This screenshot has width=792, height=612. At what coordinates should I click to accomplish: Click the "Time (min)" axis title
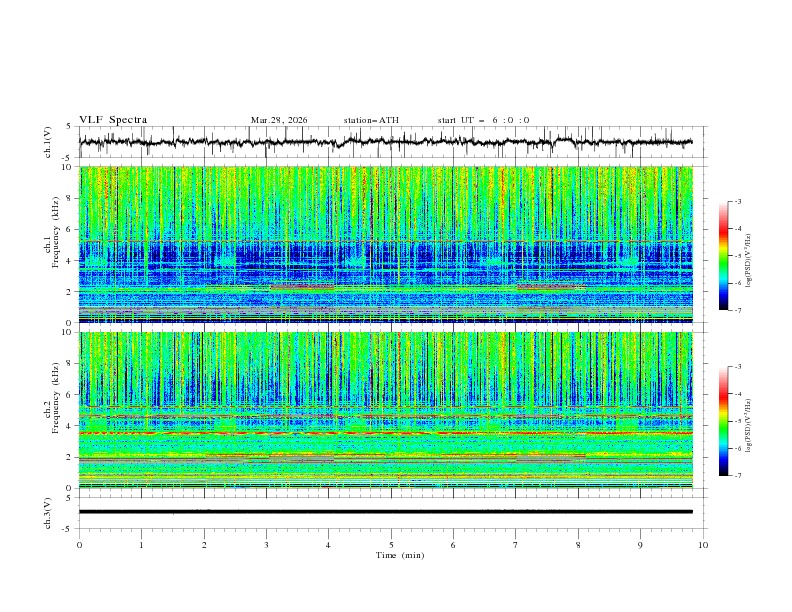point(400,555)
